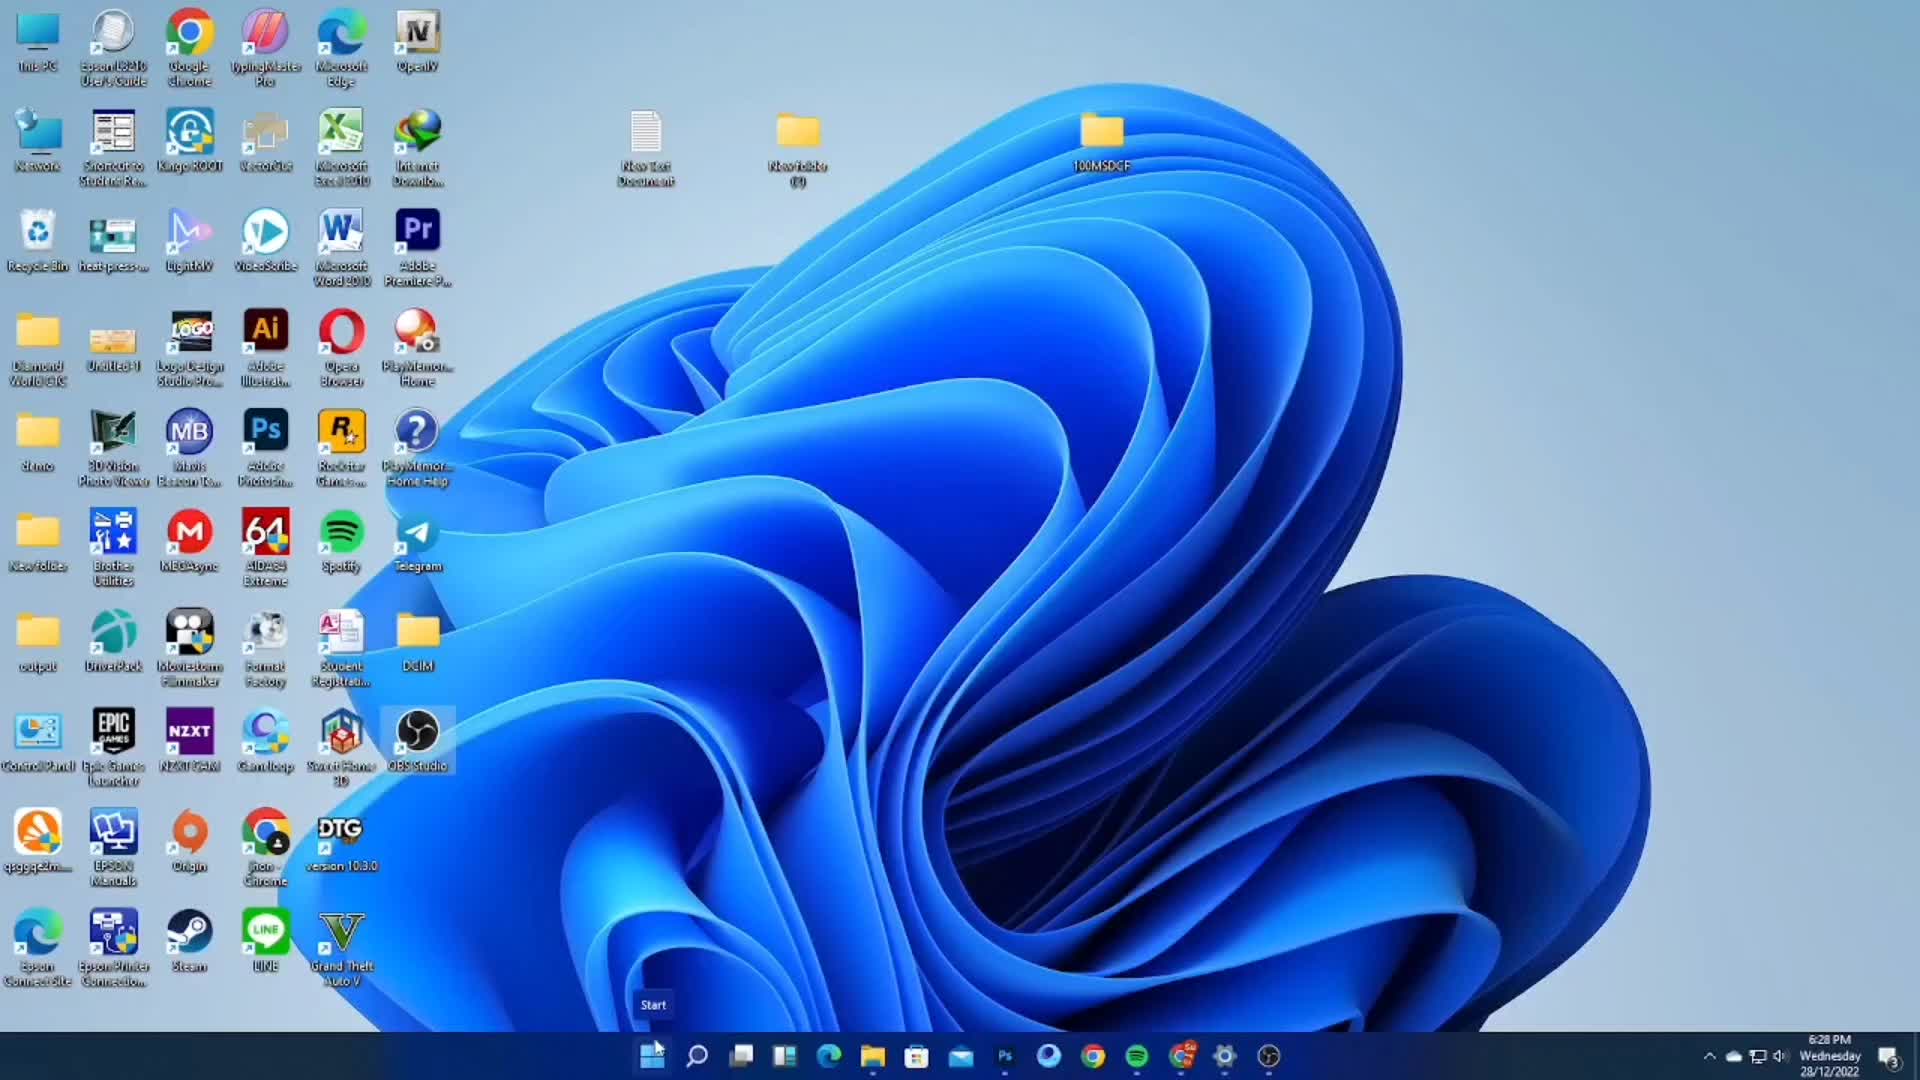
Task: Select the TypingMaster Pro desktop icon
Action: click(265, 48)
